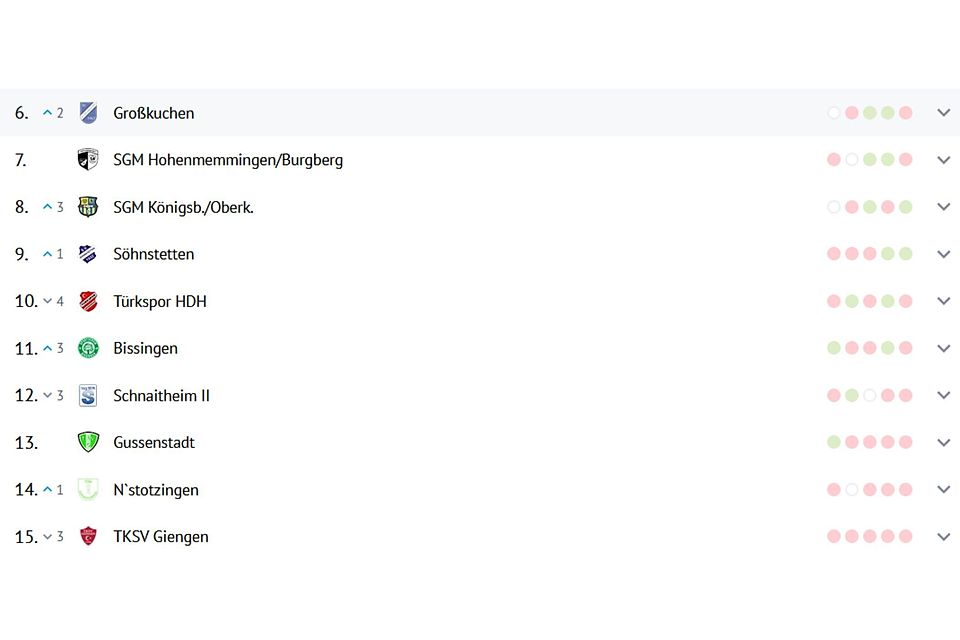
Task: Expand the TKSV Giengen row chevron
Action: tap(943, 537)
